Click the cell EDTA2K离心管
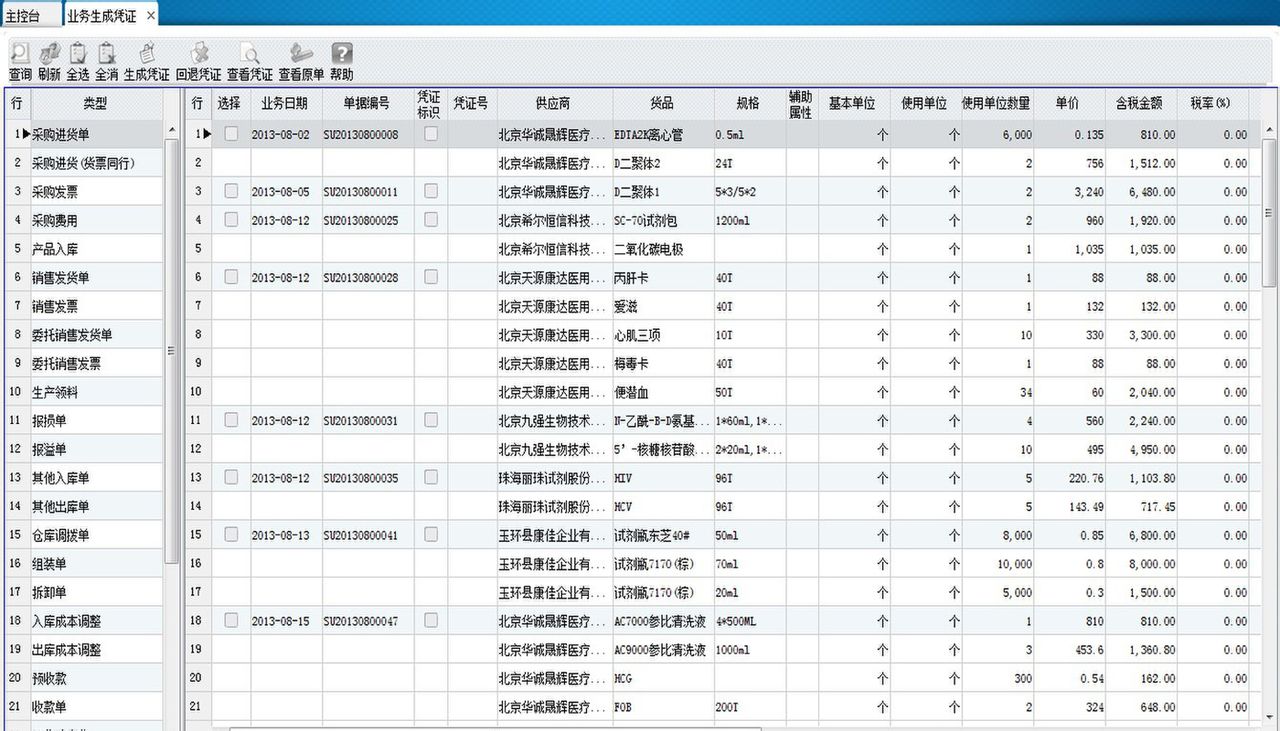Screen dimensions: 1280x731 click(x=662, y=134)
